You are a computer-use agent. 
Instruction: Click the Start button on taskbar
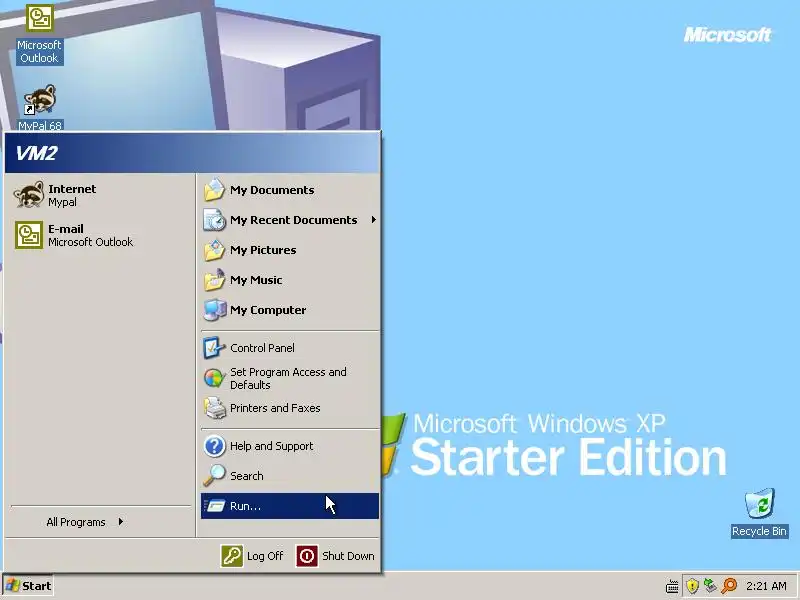click(28, 586)
